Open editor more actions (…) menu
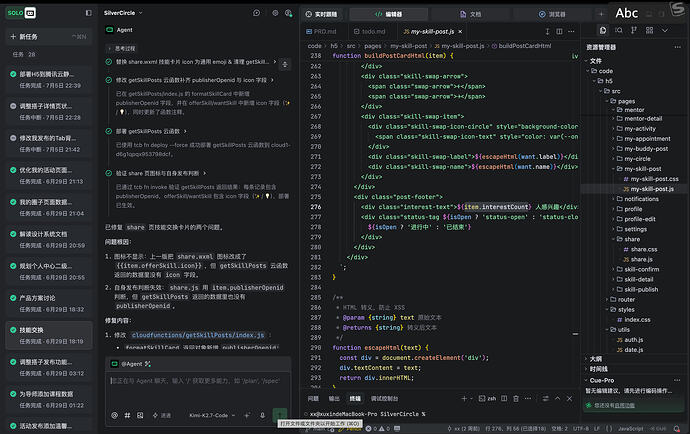This screenshot has width=690, height=434. (571, 31)
